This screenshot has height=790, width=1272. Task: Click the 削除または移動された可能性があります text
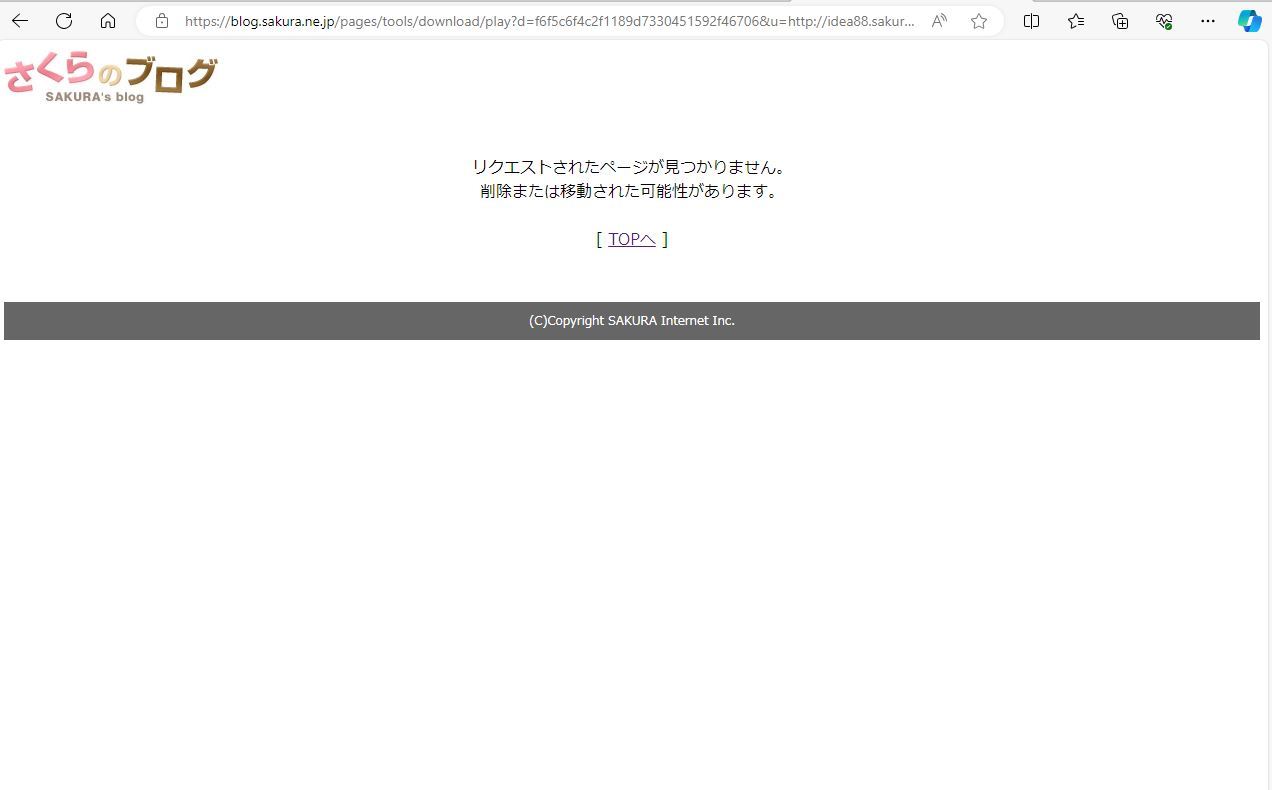[x=630, y=191]
